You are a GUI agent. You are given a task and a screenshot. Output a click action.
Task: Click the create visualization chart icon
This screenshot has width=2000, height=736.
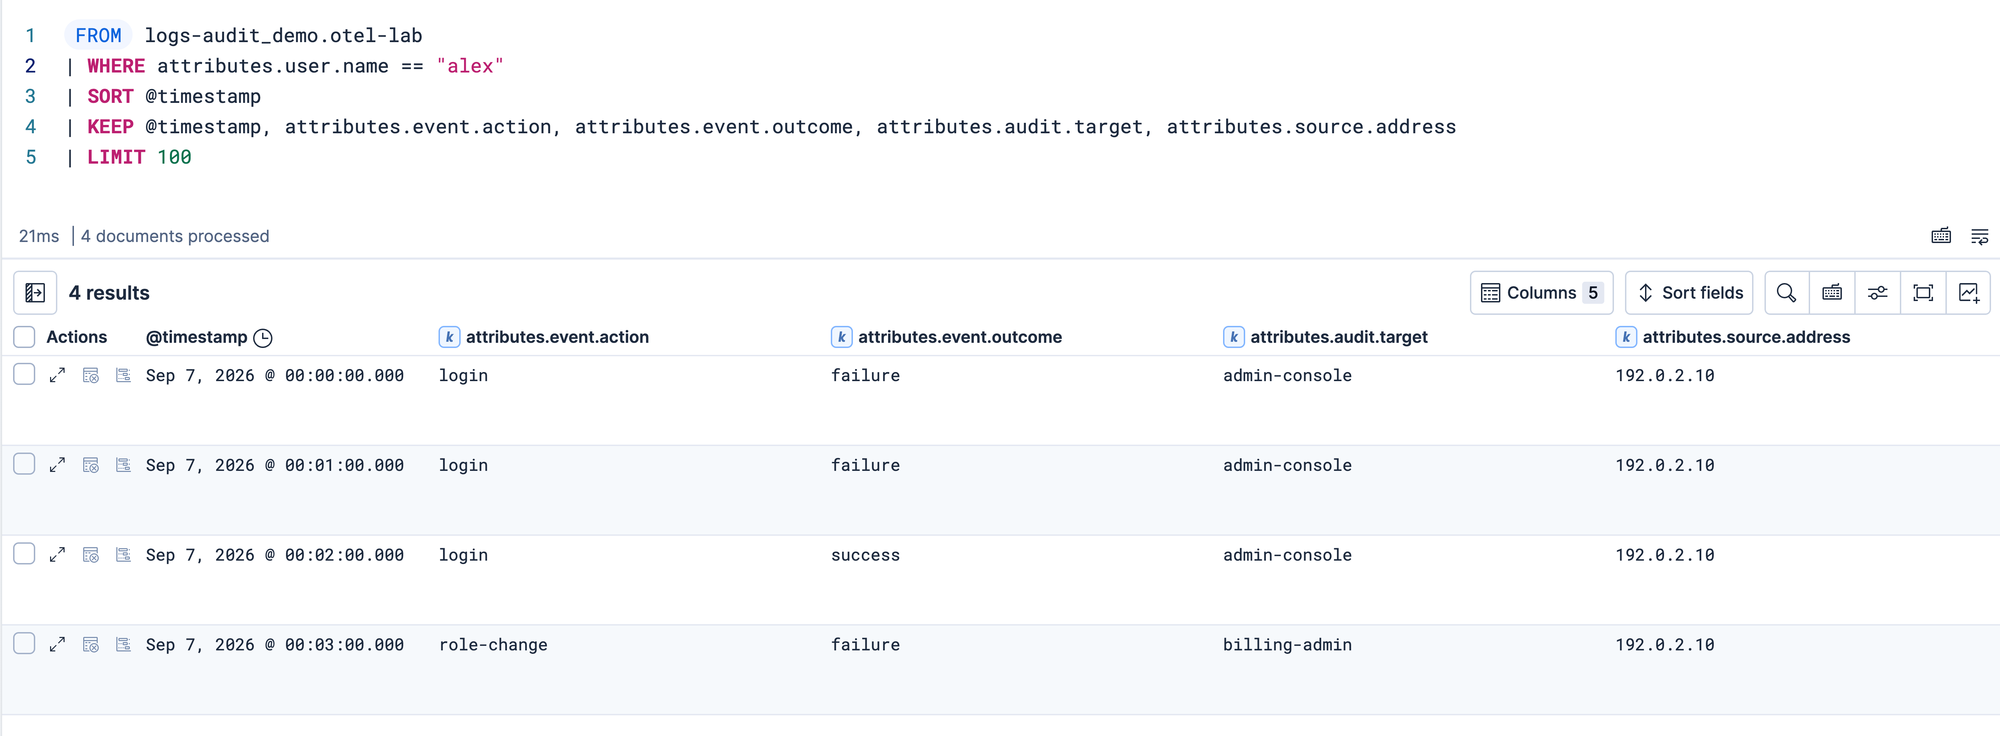pyautogui.click(x=1969, y=293)
